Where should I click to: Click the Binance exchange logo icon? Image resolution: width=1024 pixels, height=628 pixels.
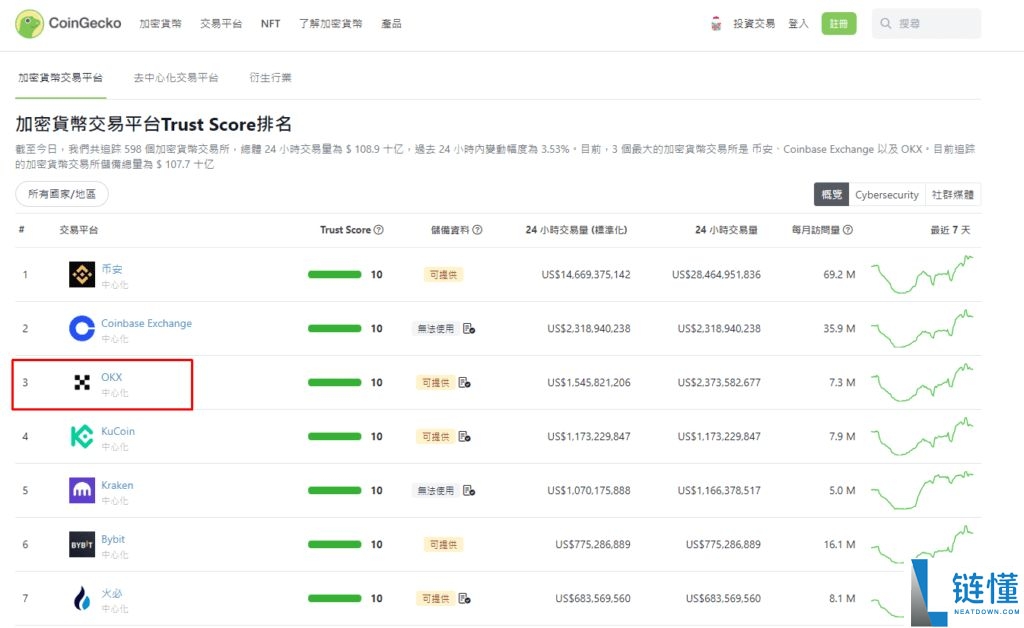[x=82, y=274]
